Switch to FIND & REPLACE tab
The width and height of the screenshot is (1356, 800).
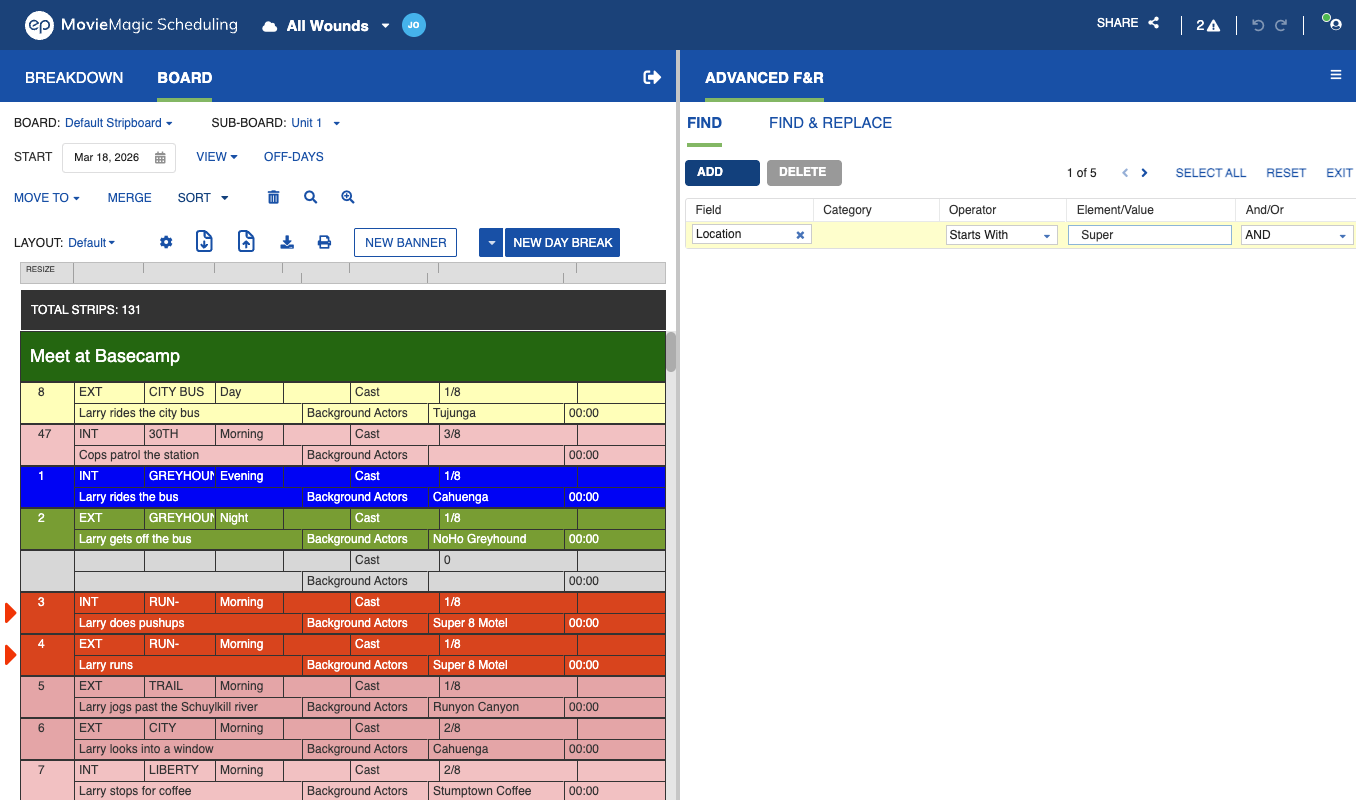click(830, 123)
